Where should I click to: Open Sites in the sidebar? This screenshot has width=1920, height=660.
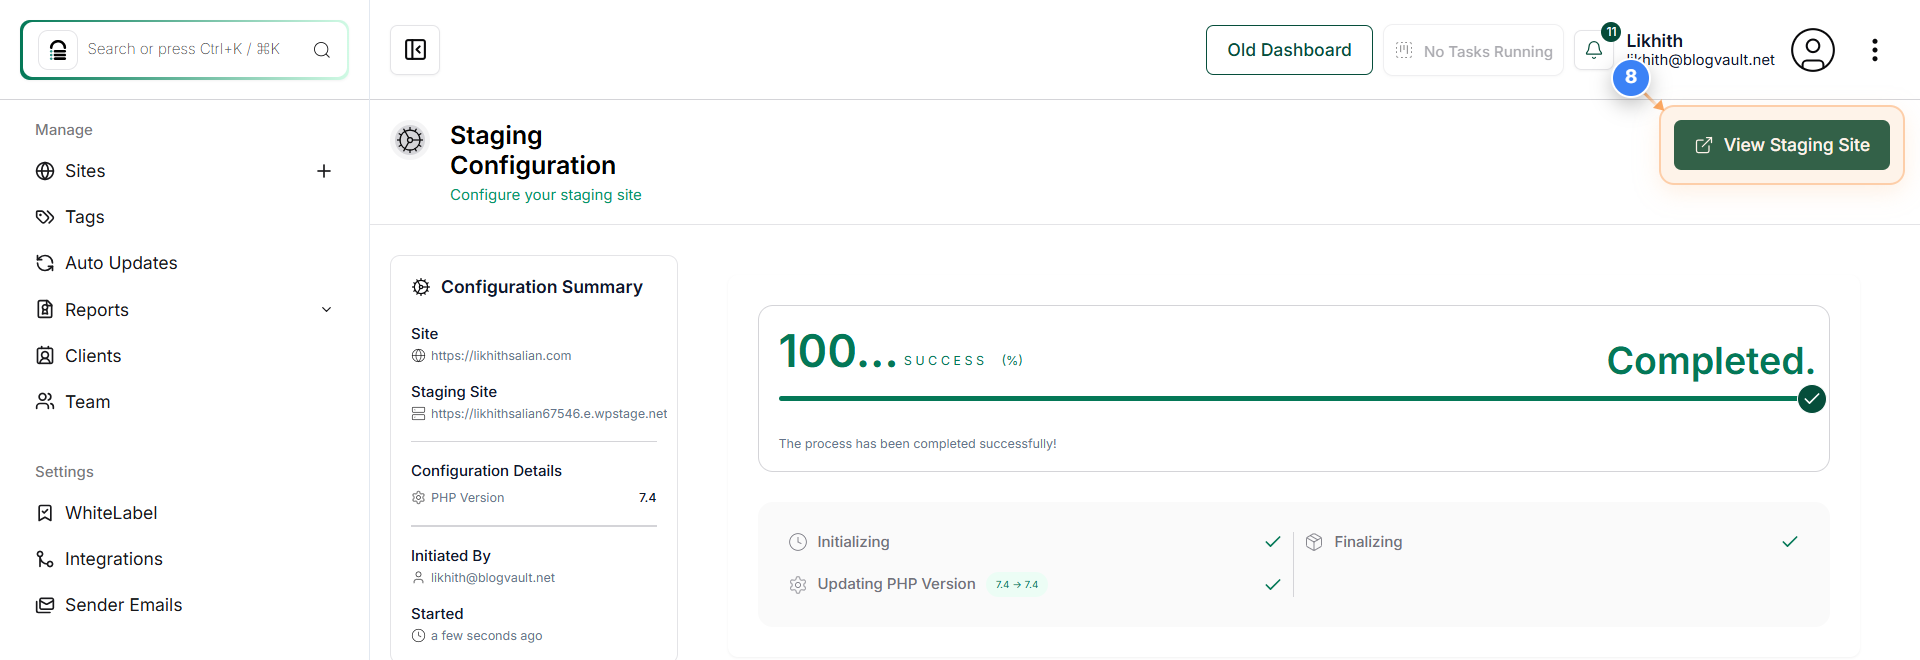click(85, 171)
